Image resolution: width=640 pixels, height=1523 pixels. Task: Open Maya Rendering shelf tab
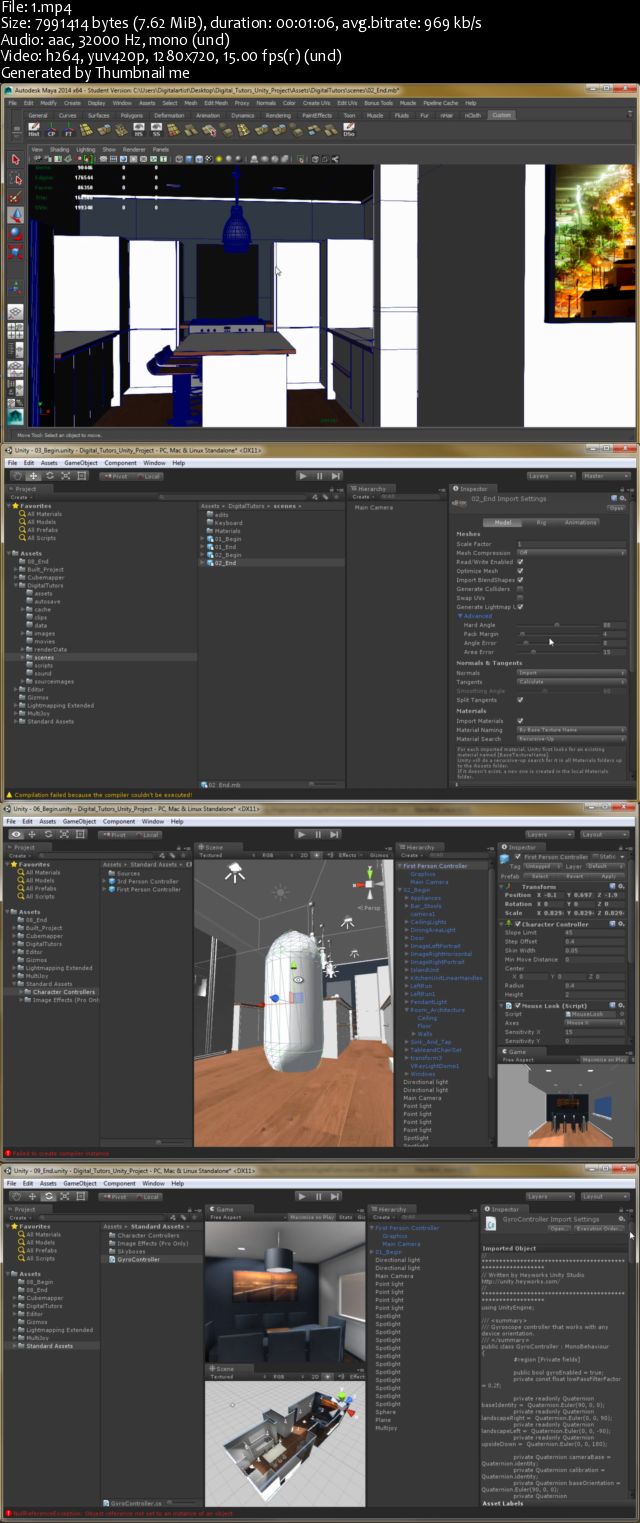point(278,115)
